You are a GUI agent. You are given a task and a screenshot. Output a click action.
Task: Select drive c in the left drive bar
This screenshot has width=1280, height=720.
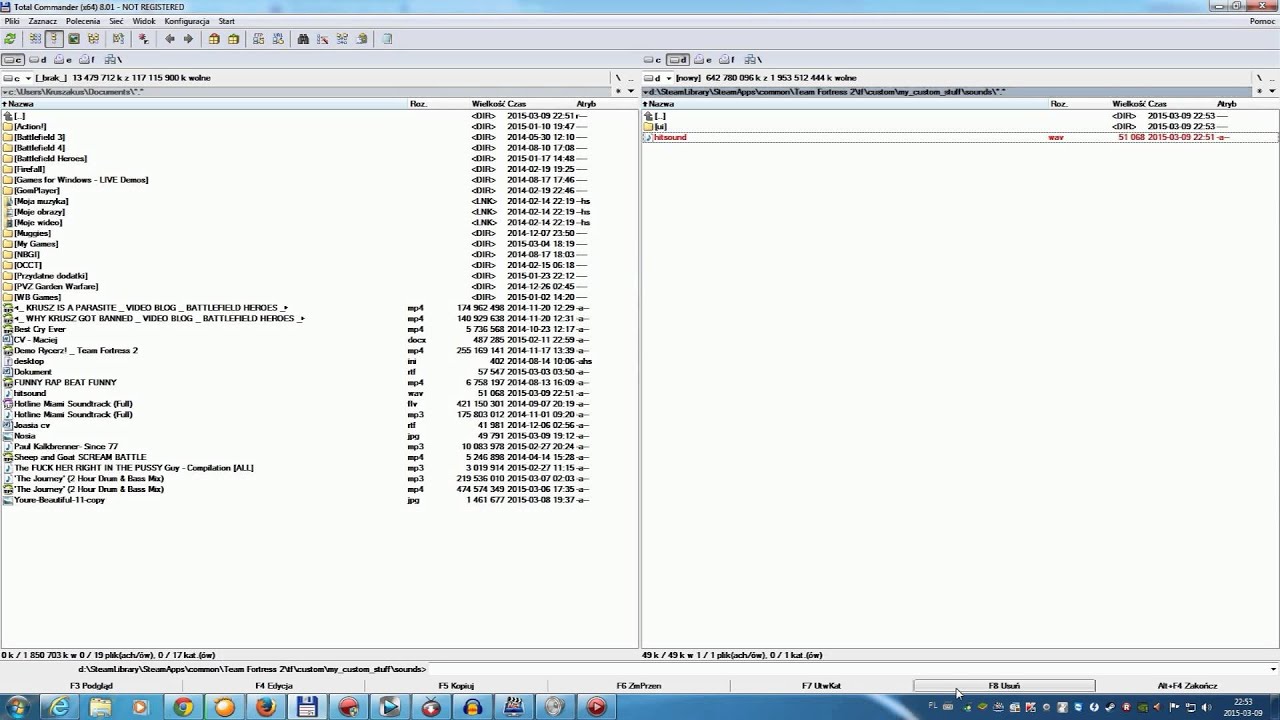(x=13, y=60)
